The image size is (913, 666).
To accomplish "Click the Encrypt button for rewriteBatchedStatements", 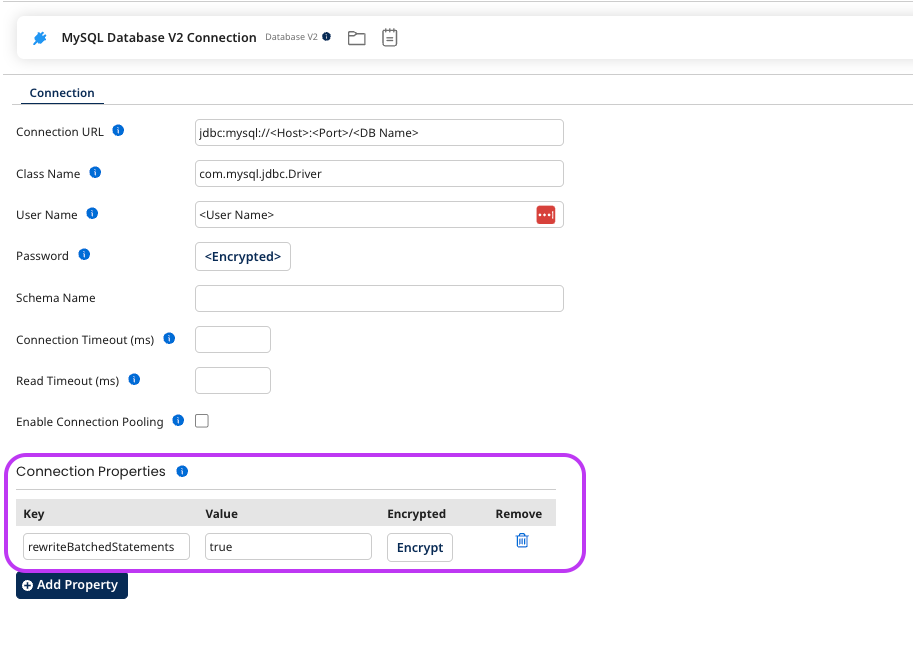I will coord(419,547).
